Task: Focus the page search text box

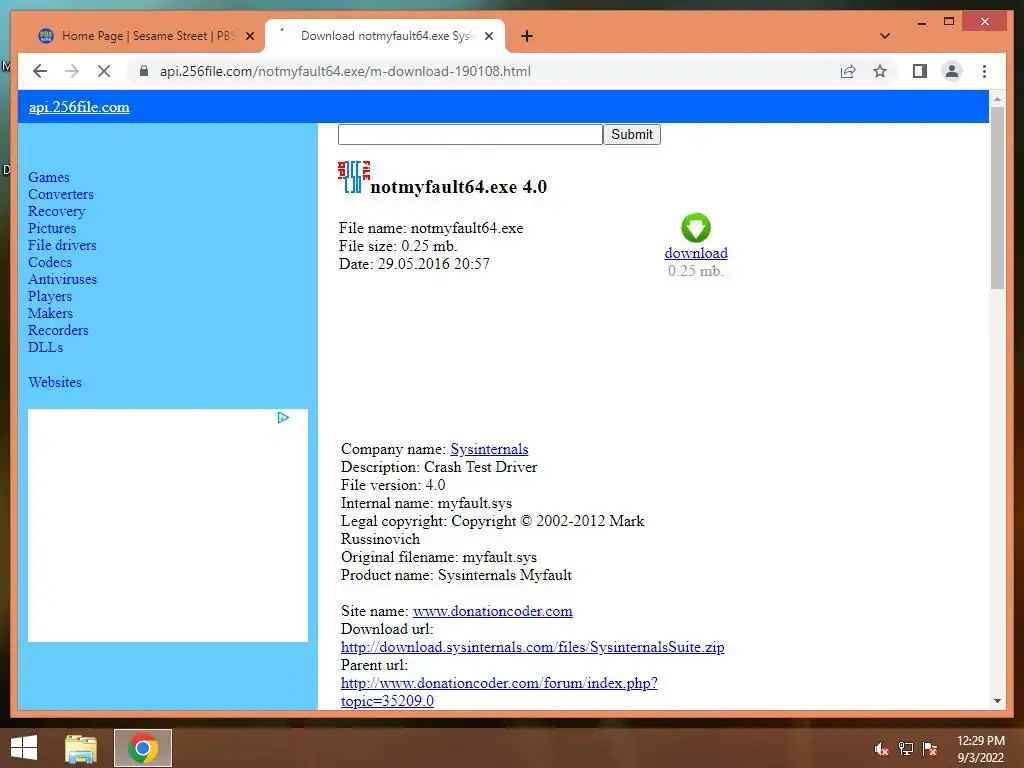Action: 470,135
